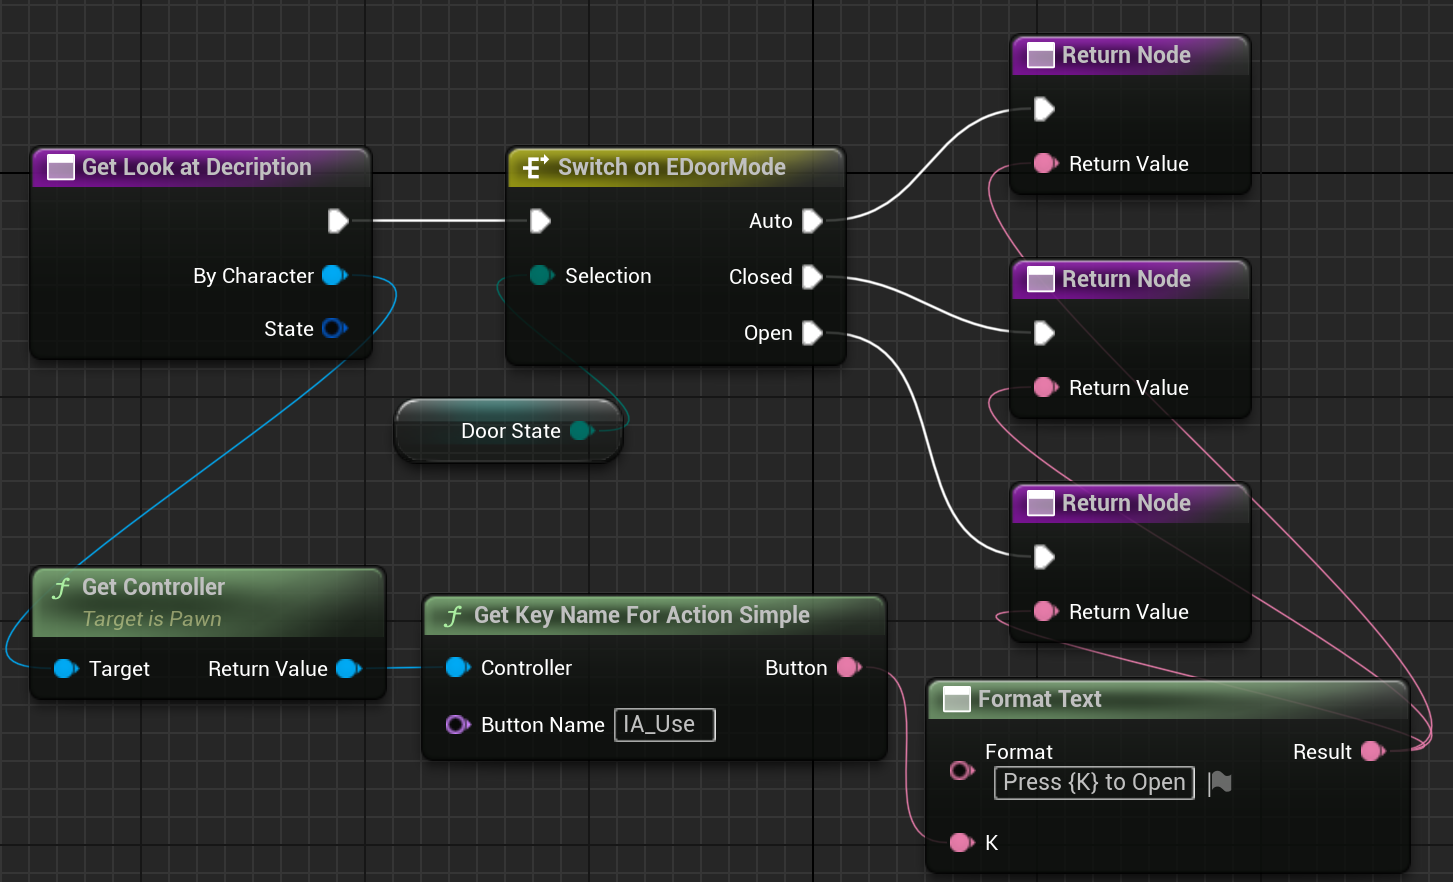1453x882 pixels.
Task: Click Return Value pin on the middle Return Node
Action: coord(1046,388)
